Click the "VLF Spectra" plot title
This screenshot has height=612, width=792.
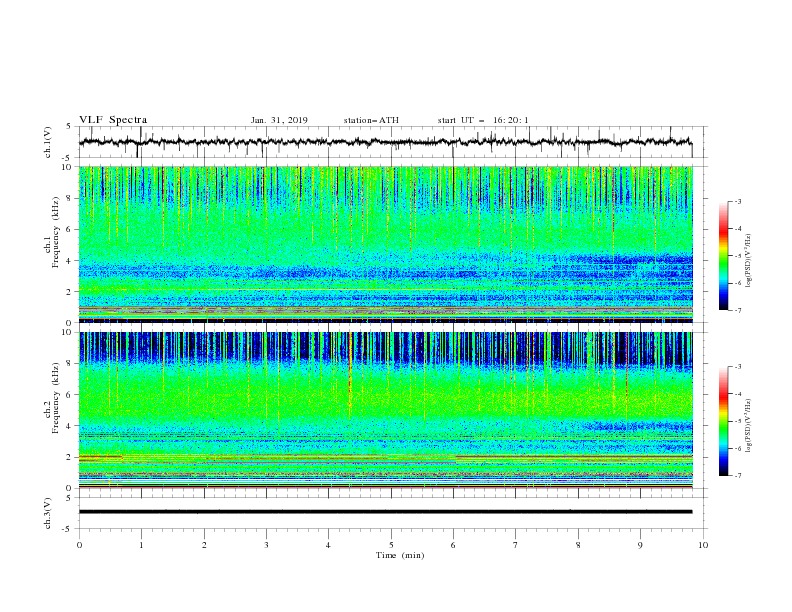tap(113, 120)
